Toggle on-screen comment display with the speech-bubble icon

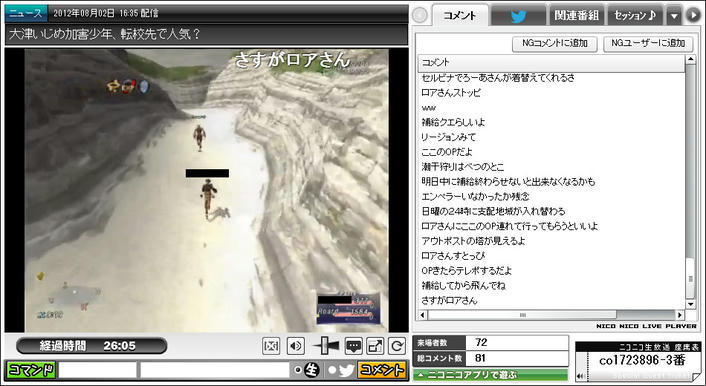354,346
